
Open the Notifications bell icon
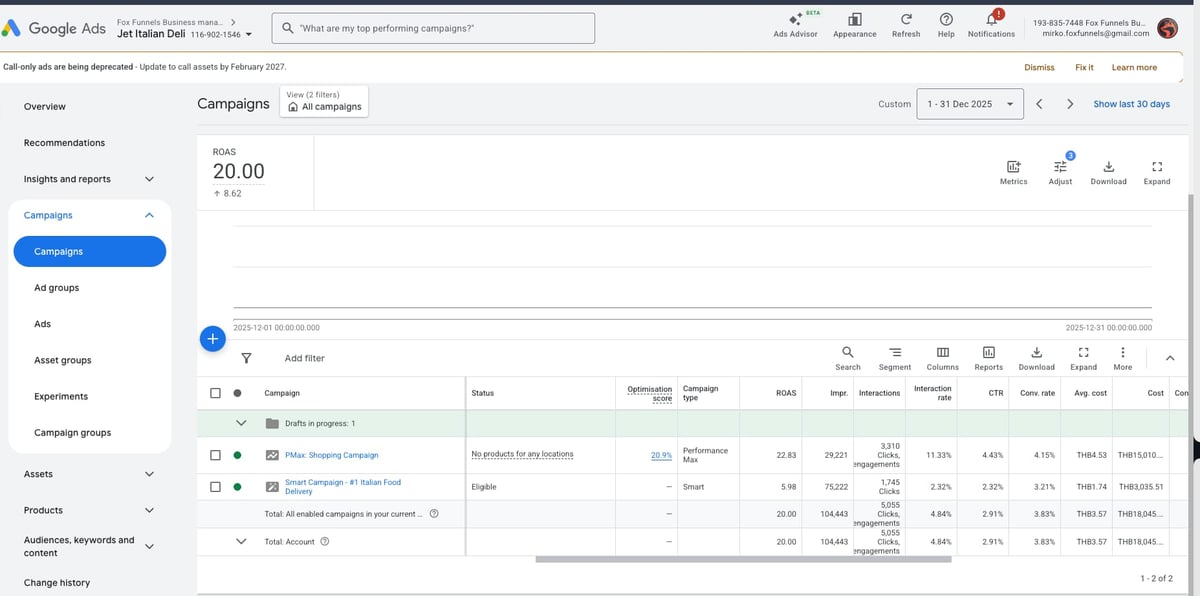[992, 18]
